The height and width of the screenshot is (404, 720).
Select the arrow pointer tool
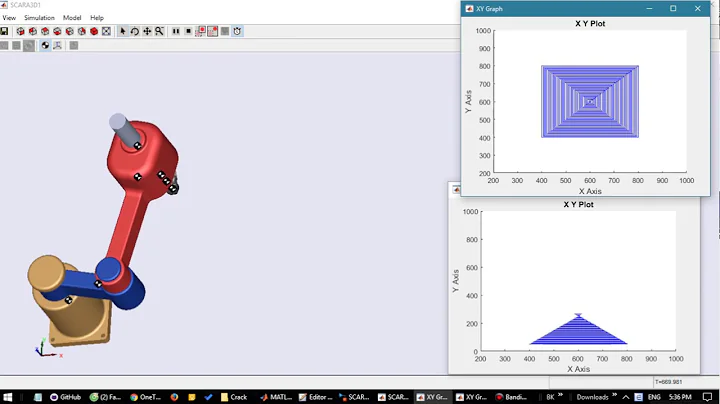pyautogui.click(x=123, y=31)
